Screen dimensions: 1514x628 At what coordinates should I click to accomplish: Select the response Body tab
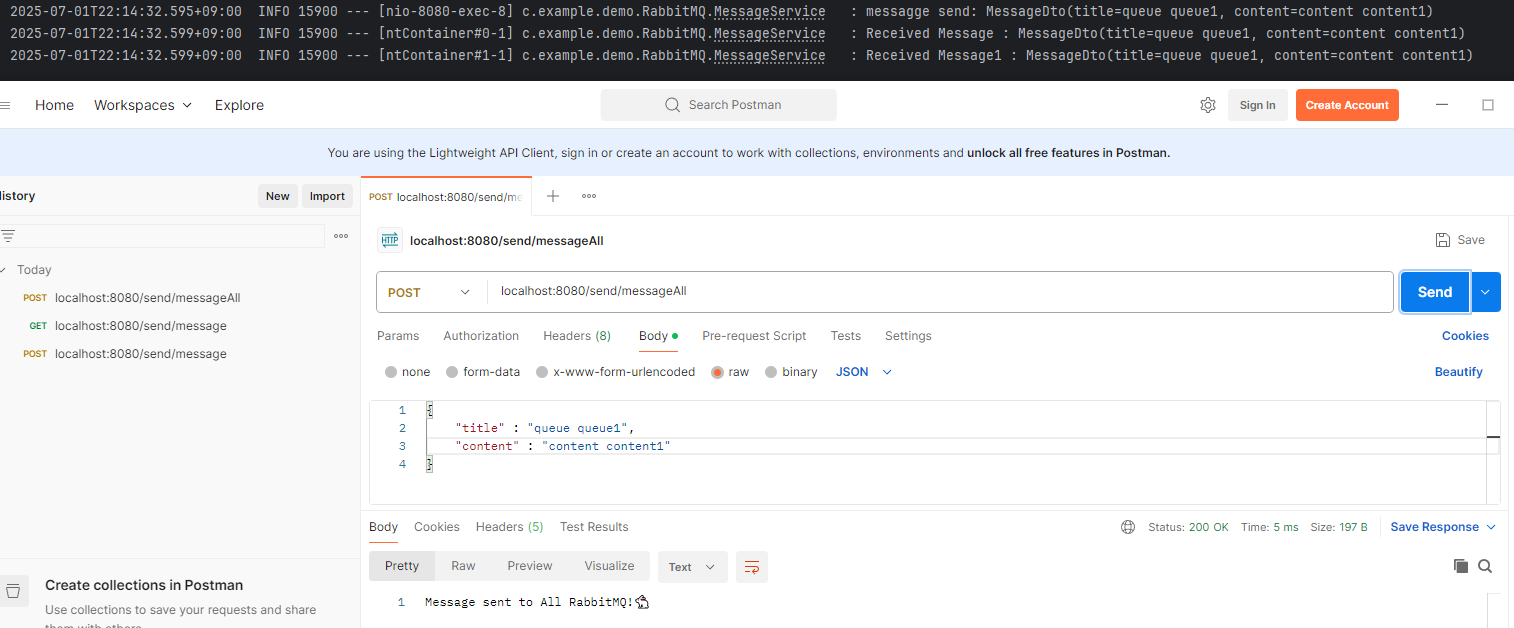(x=383, y=527)
